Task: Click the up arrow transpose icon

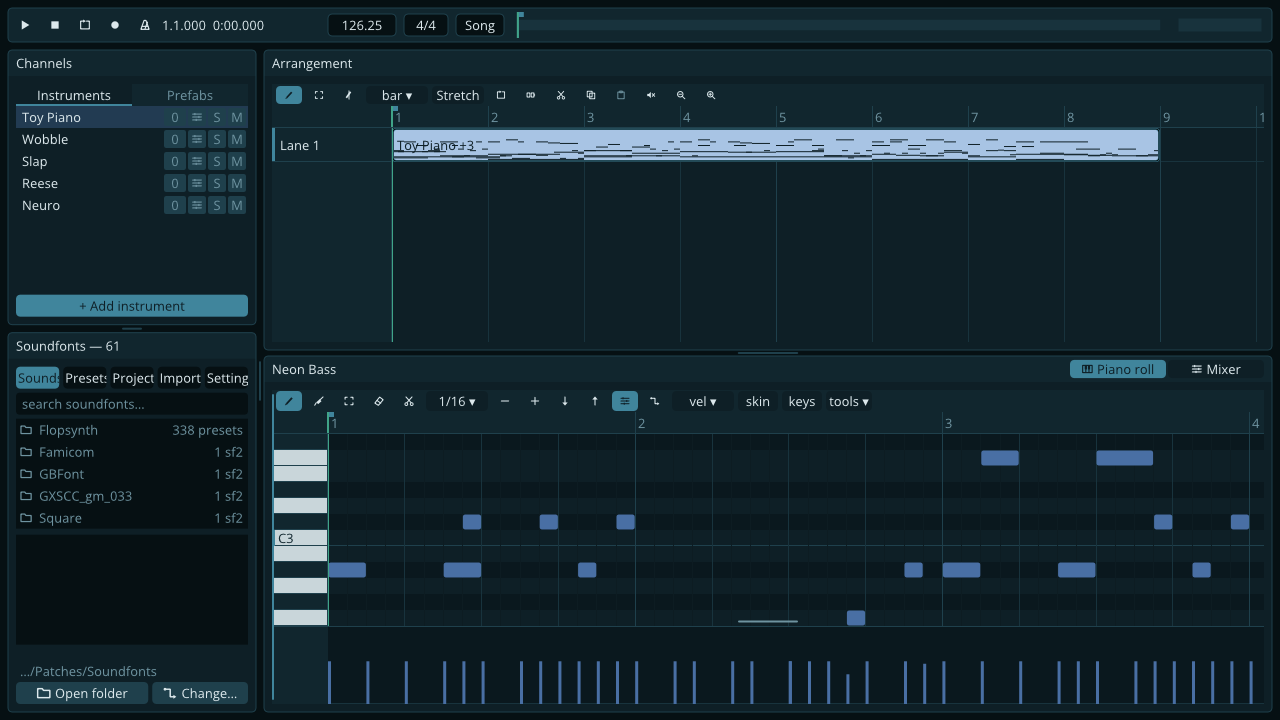Action: (595, 401)
